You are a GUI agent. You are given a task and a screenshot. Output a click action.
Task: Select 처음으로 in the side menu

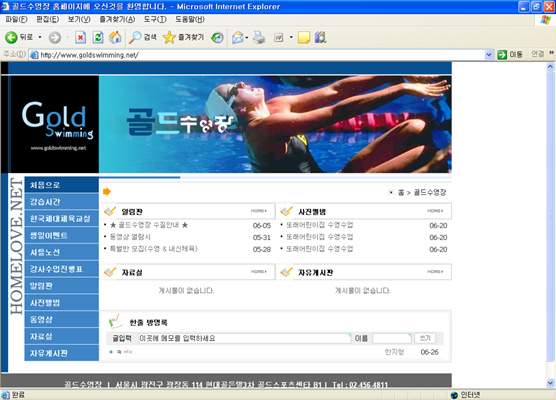[61, 185]
